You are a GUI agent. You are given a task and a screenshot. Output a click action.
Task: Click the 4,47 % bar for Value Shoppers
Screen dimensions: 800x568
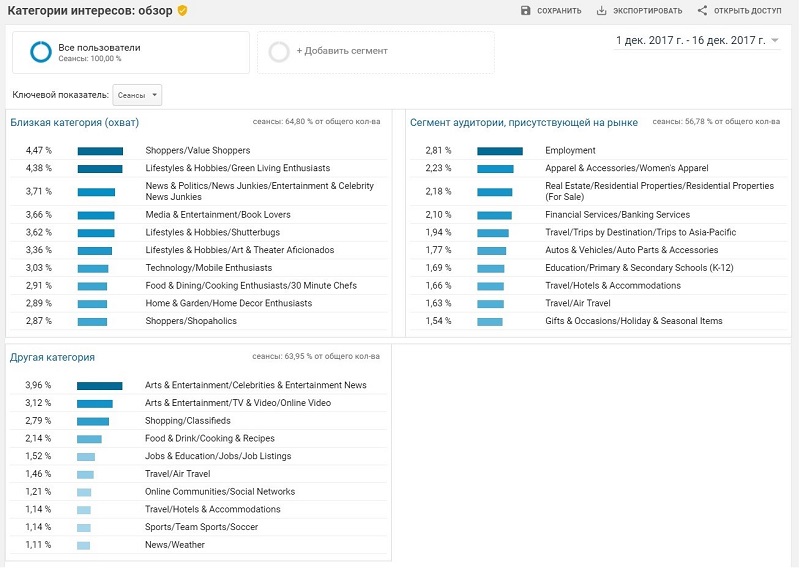(x=100, y=151)
